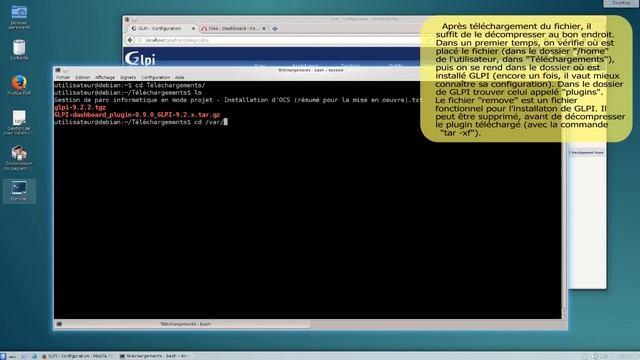Click the Firefox back arrow button
Image resolution: width=640 pixels, height=360 pixels.
[130, 40]
